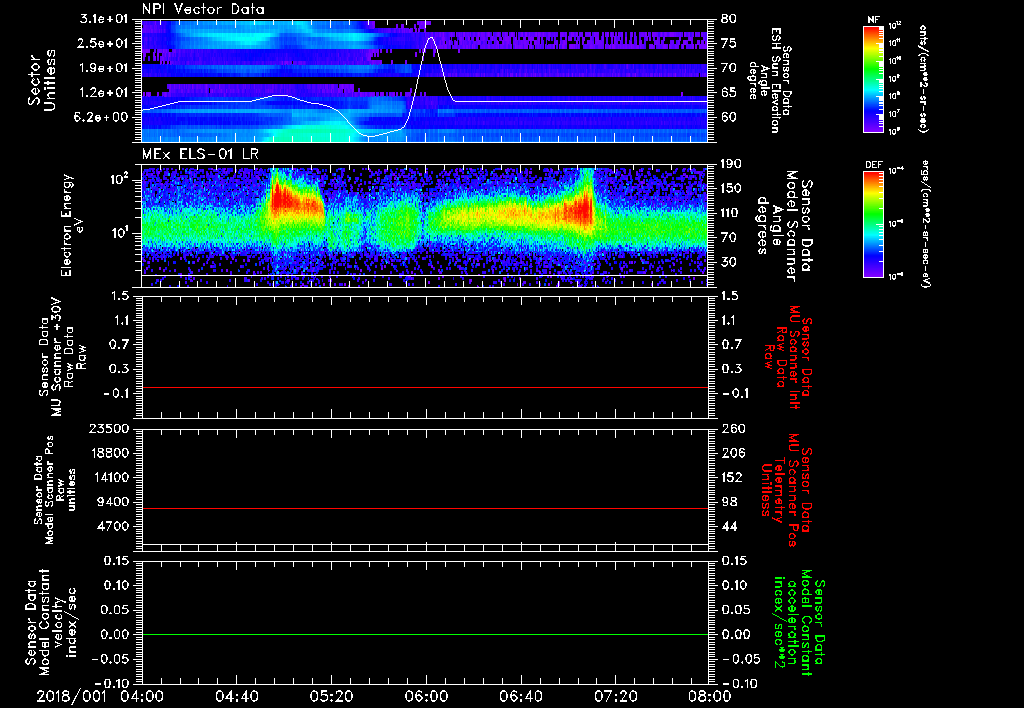This screenshot has width=1024, height=708.
Task: Click the '2018/001' date label
Action: (x=71, y=696)
